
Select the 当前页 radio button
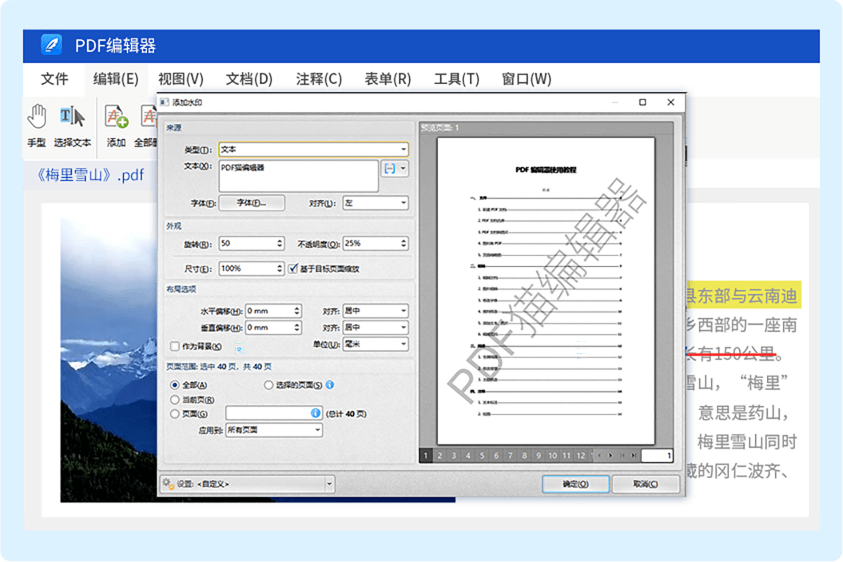tap(175, 399)
